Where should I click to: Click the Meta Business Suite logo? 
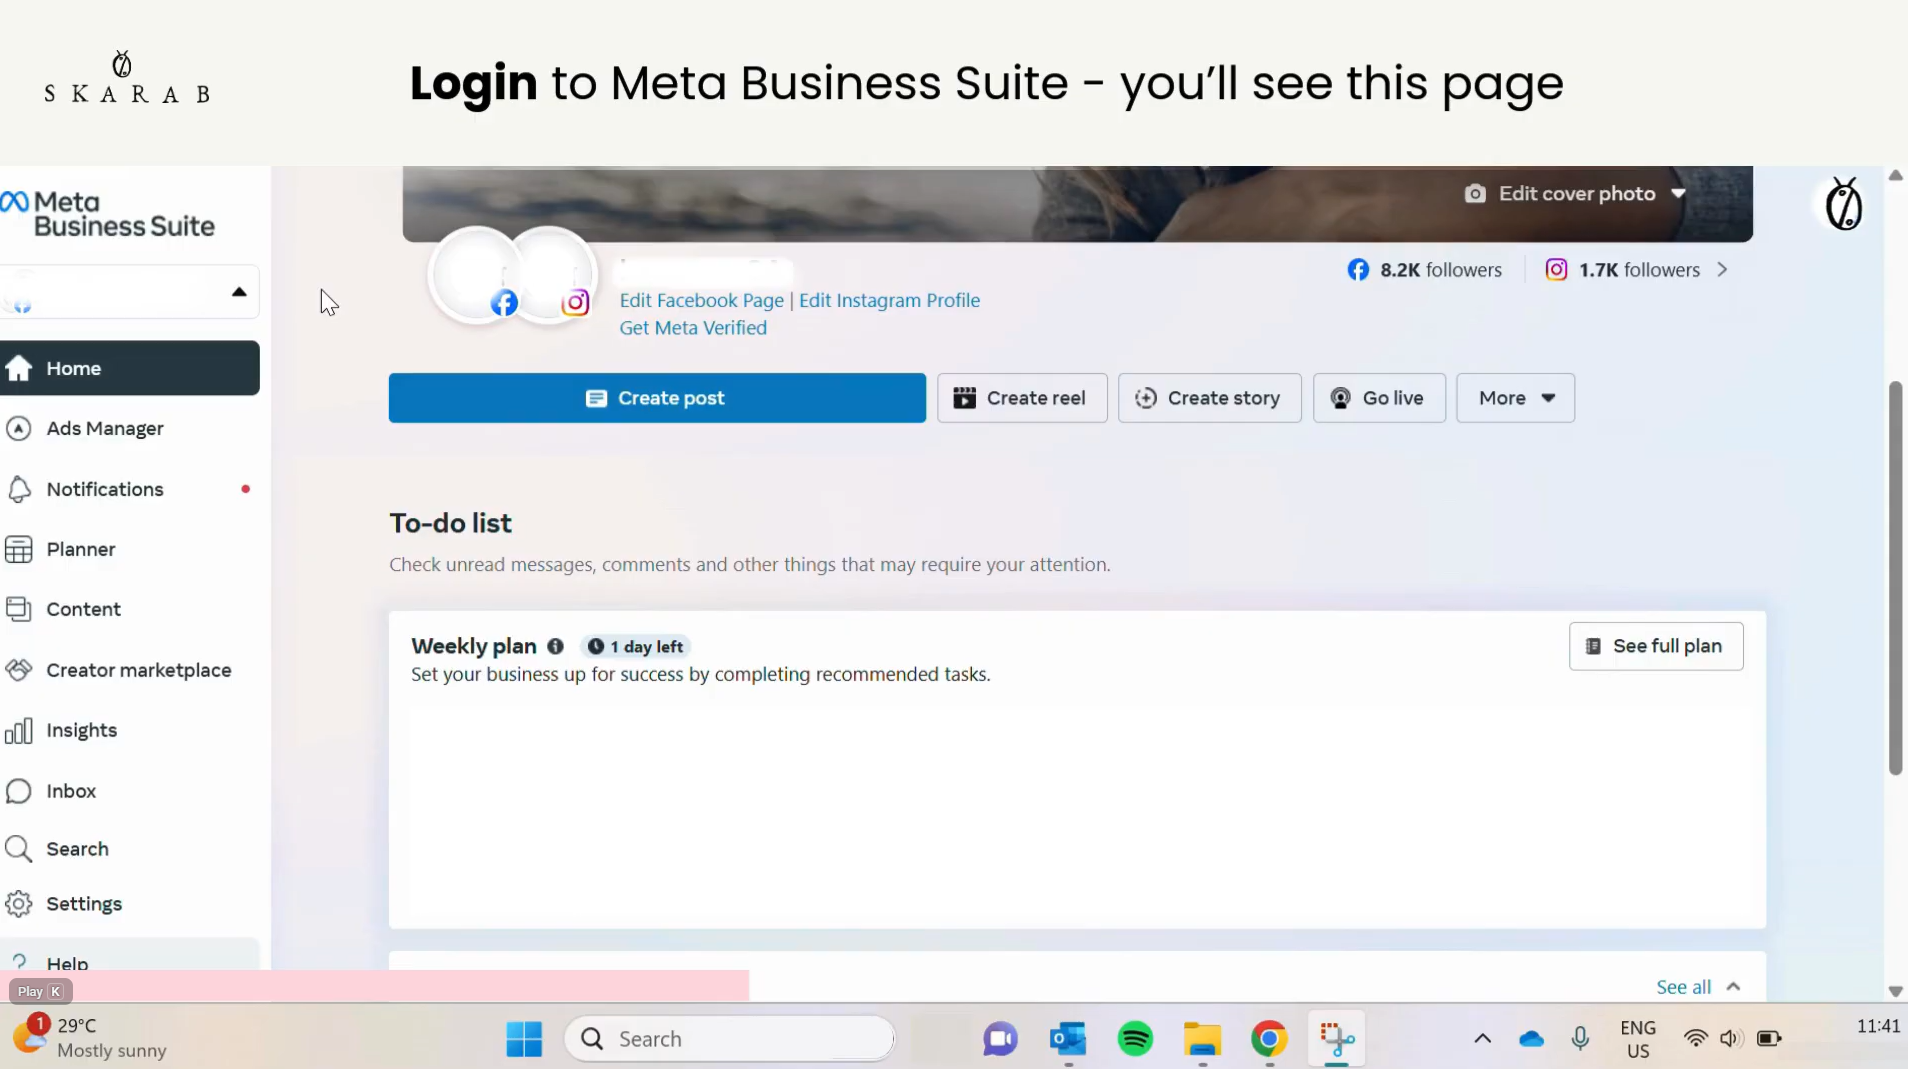[x=110, y=211]
